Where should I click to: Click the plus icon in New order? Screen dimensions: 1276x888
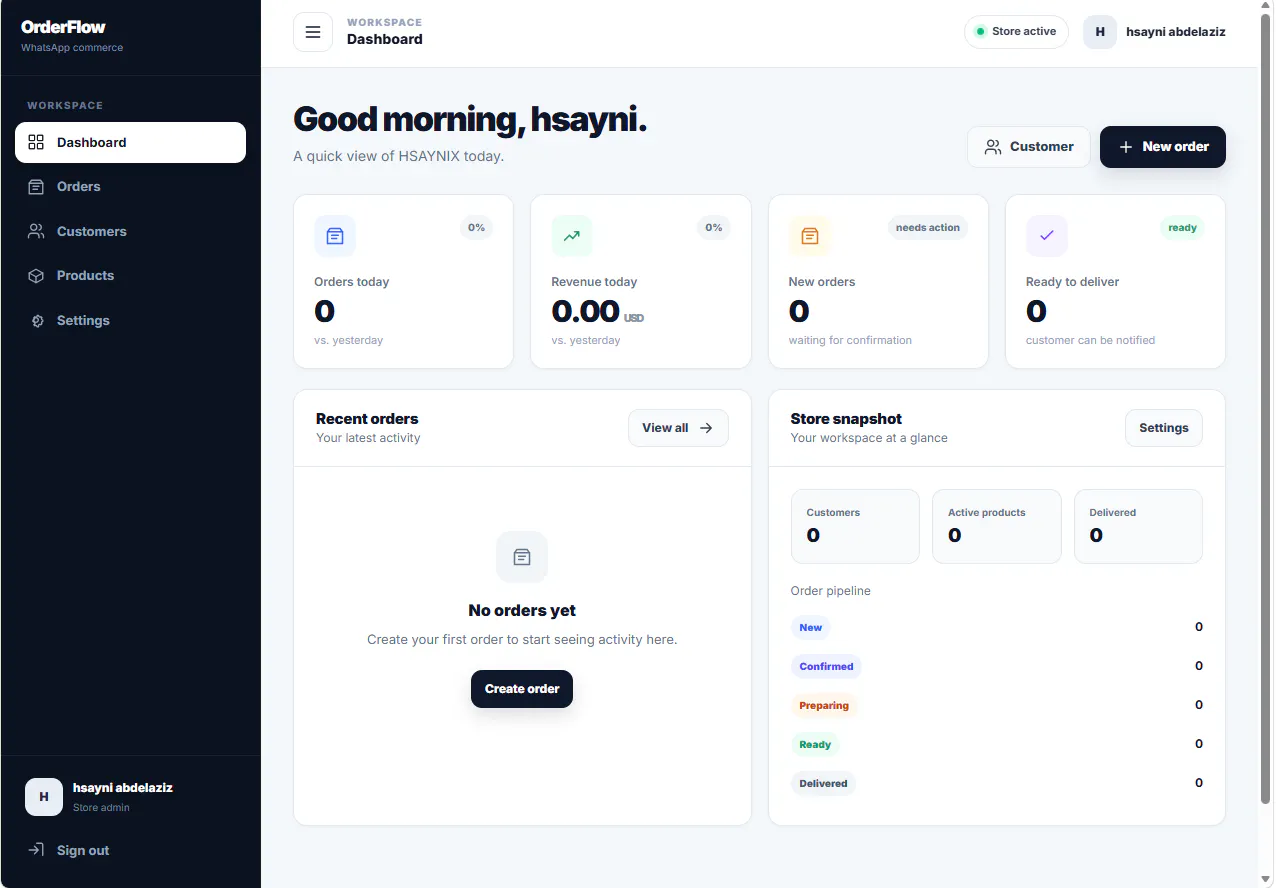click(x=1126, y=147)
